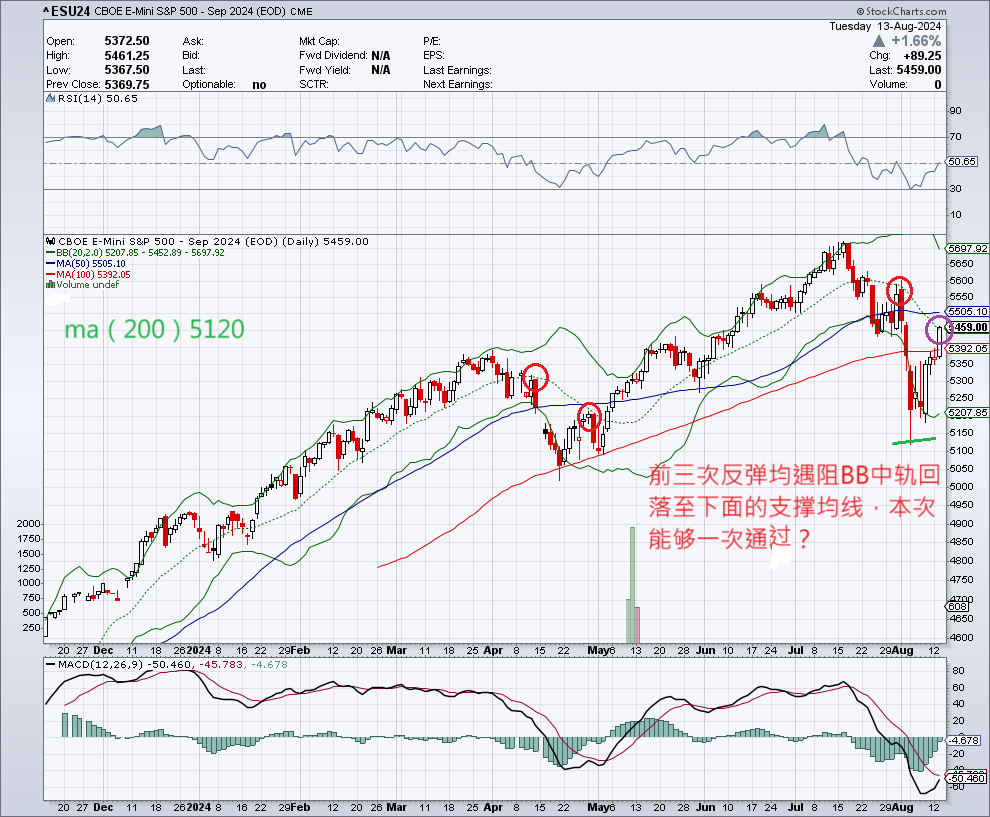Click Jul on the MACD panel date axis
The width and height of the screenshot is (990, 817).
[796, 808]
